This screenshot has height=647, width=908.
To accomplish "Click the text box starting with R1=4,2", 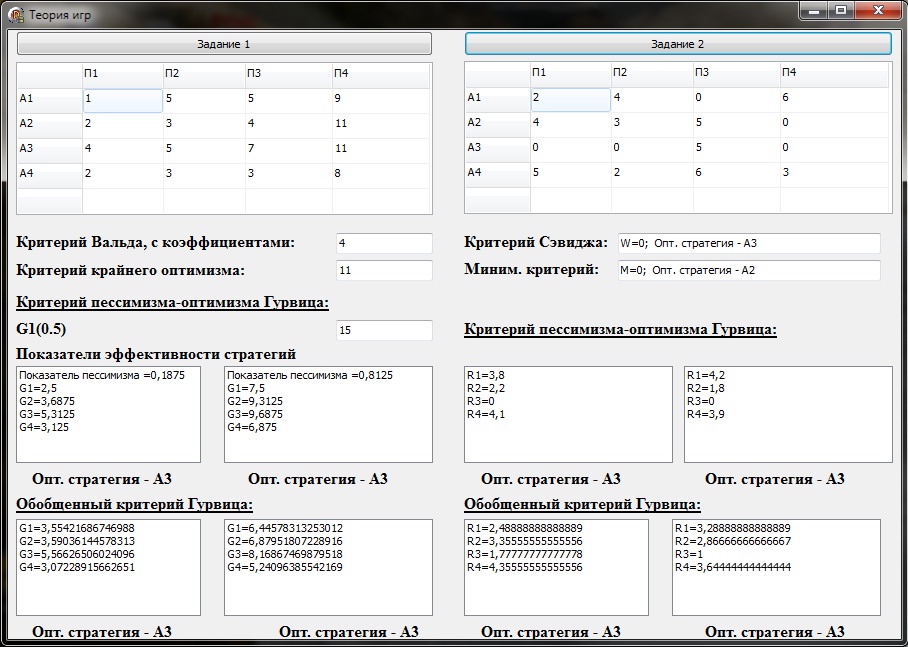I will (788, 414).
